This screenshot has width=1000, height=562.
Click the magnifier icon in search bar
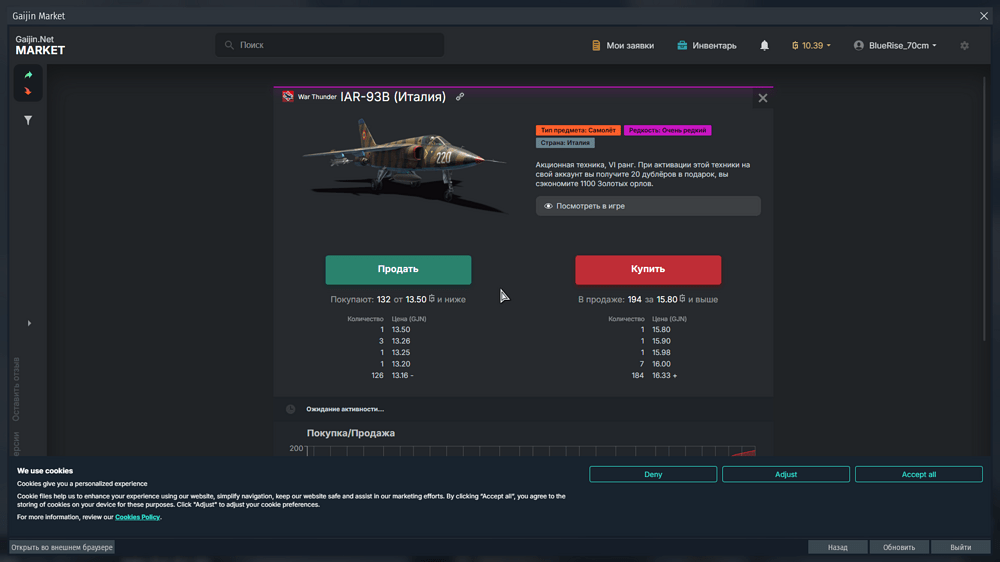(229, 45)
